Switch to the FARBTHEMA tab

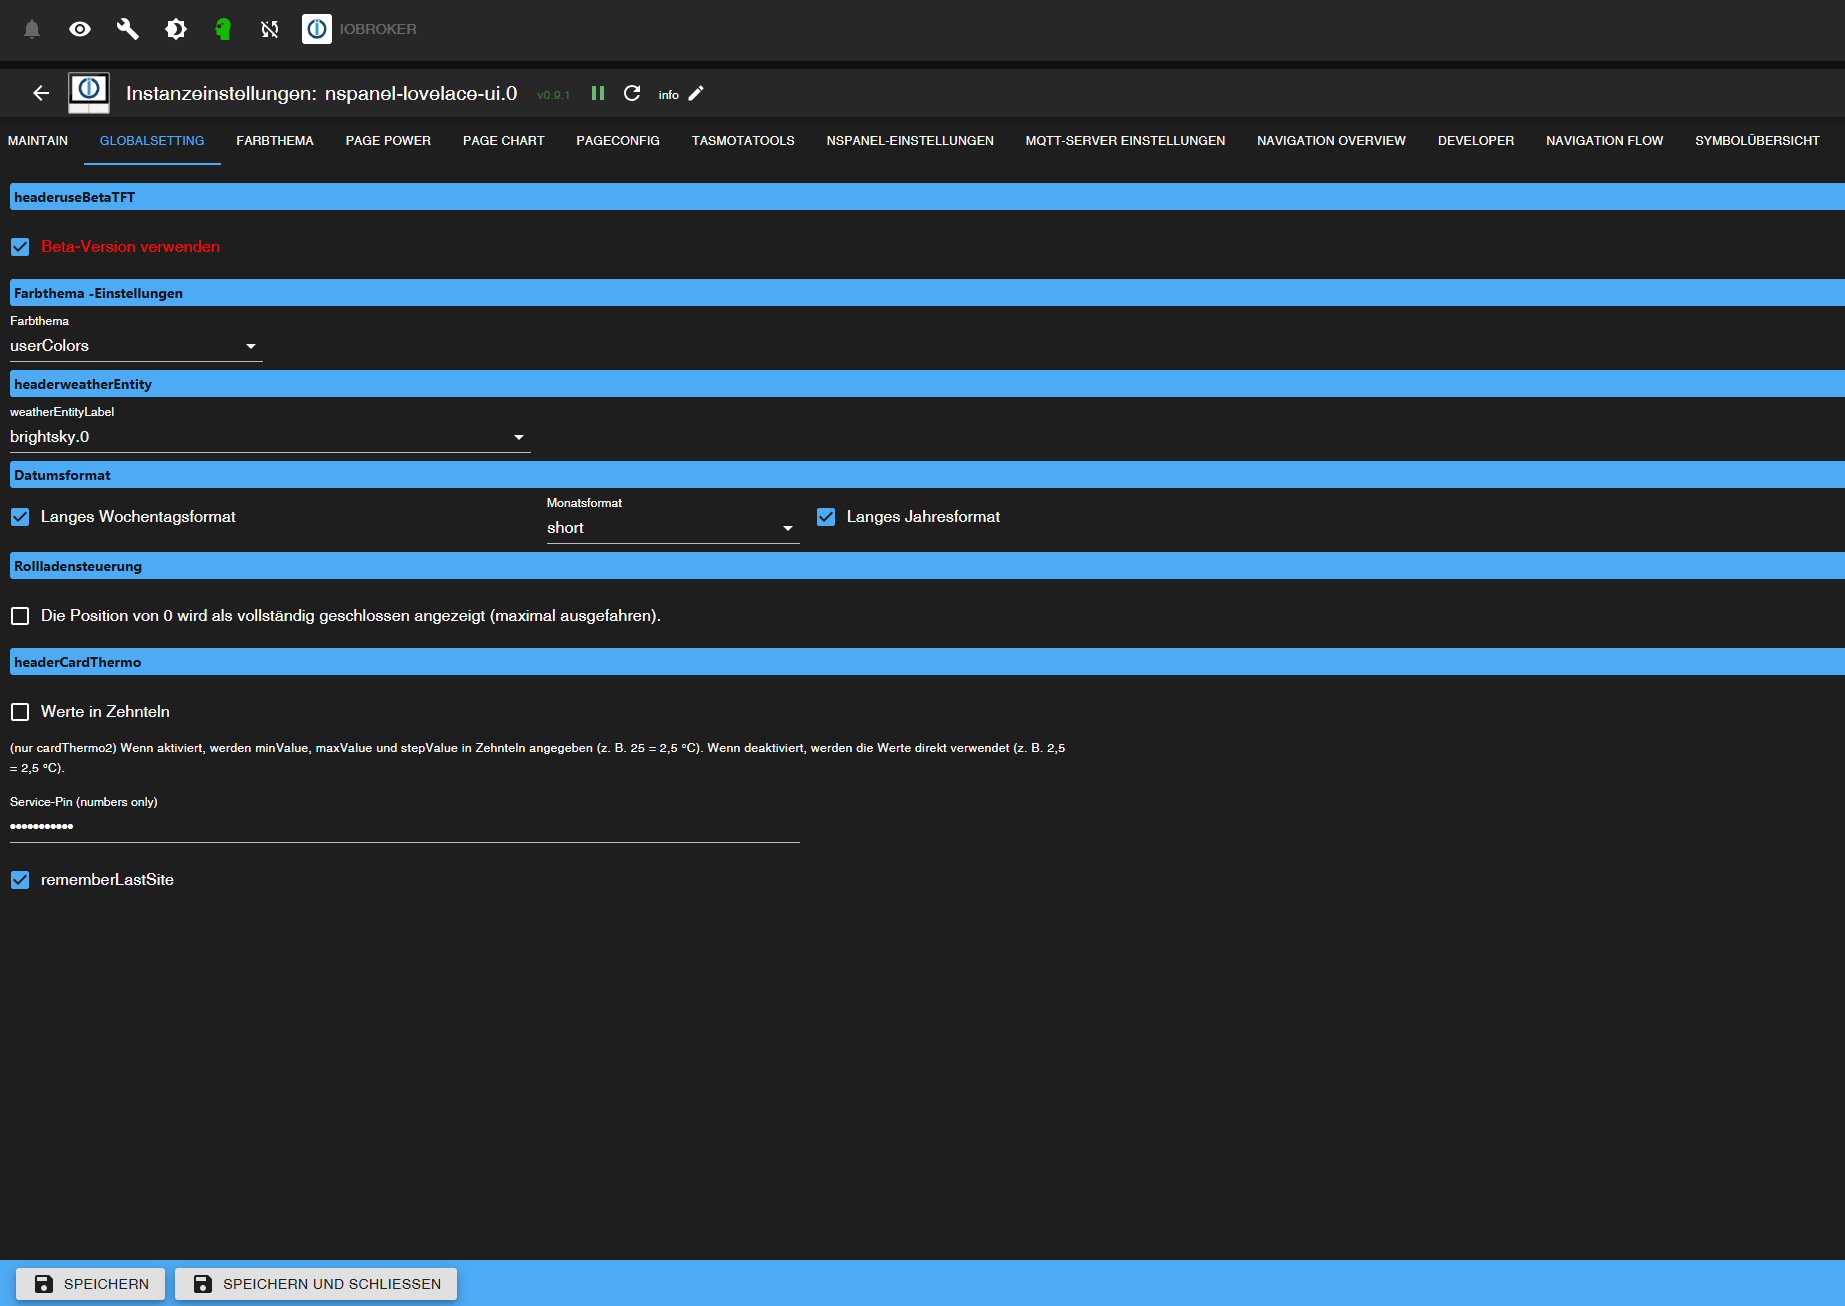coord(274,141)
